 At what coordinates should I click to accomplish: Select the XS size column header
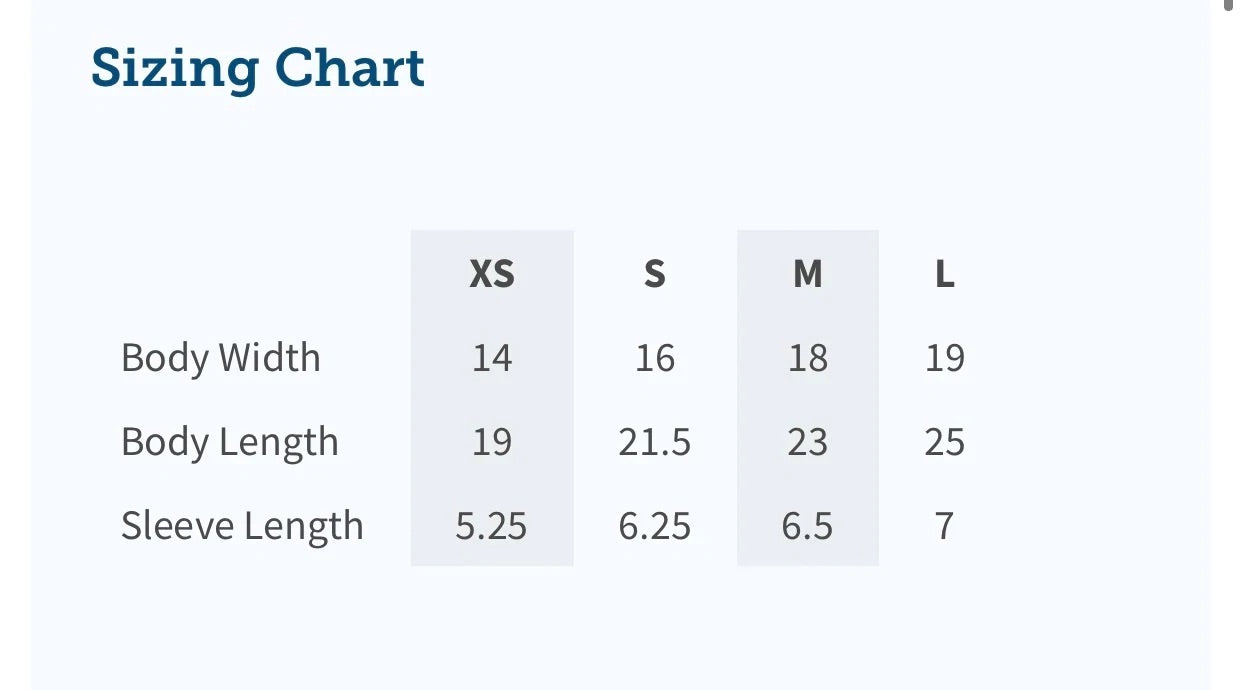tap(492, 274)
